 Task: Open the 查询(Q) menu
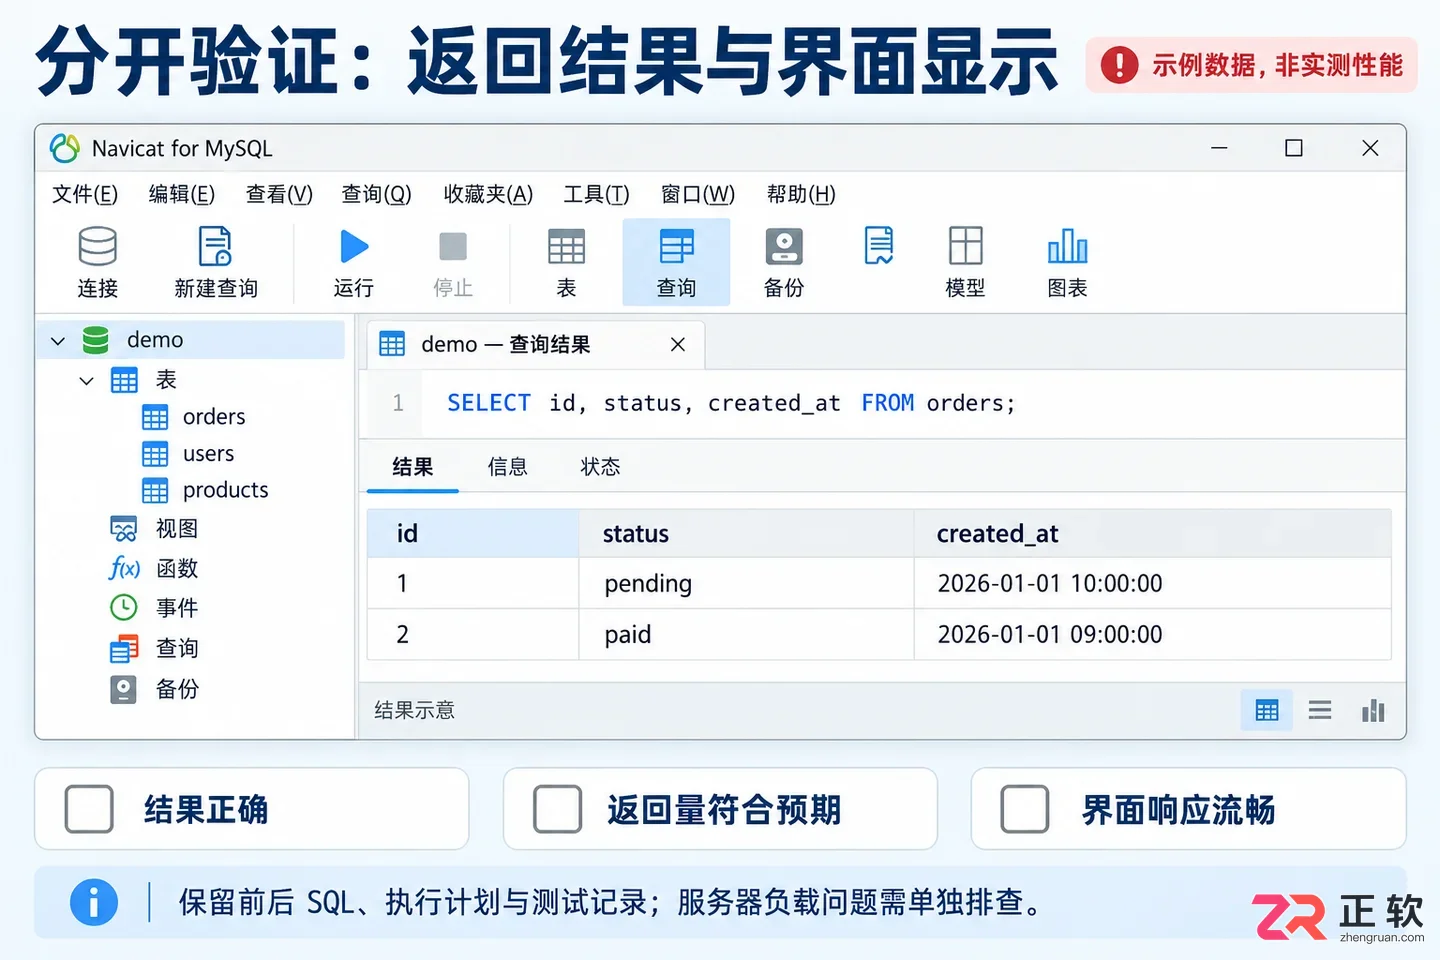[x=377, y=194]
